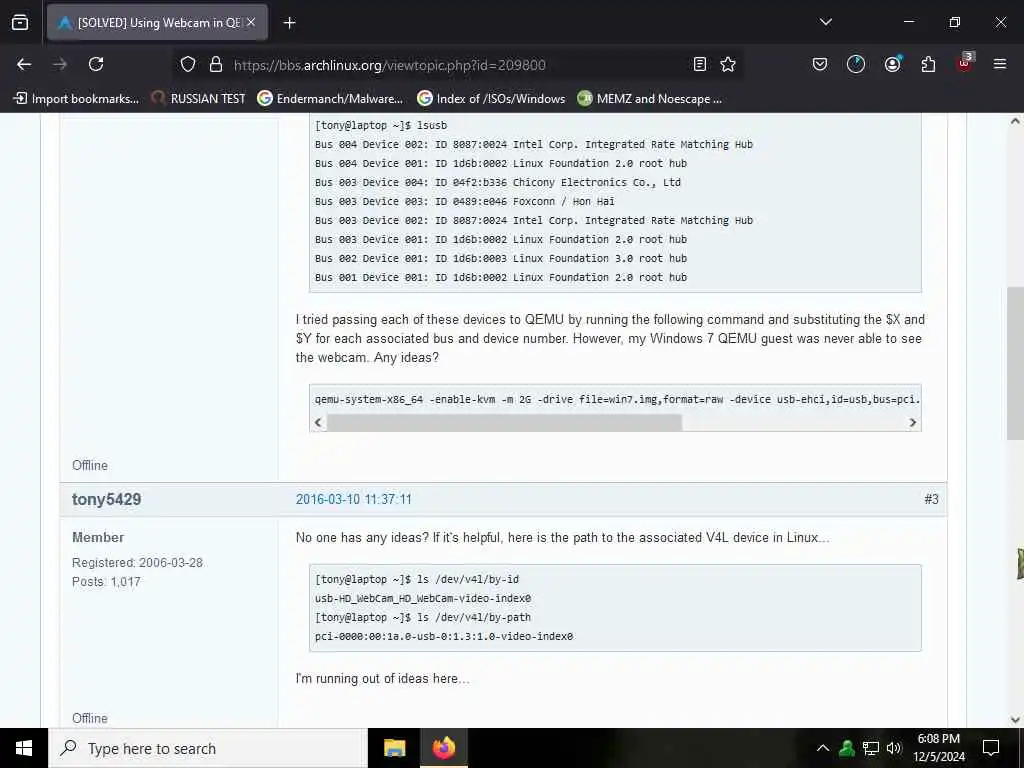The width and height of the screenshot is (1024, 768).
Task: Open tracking protection shield icon
Action: click(188, 64)
